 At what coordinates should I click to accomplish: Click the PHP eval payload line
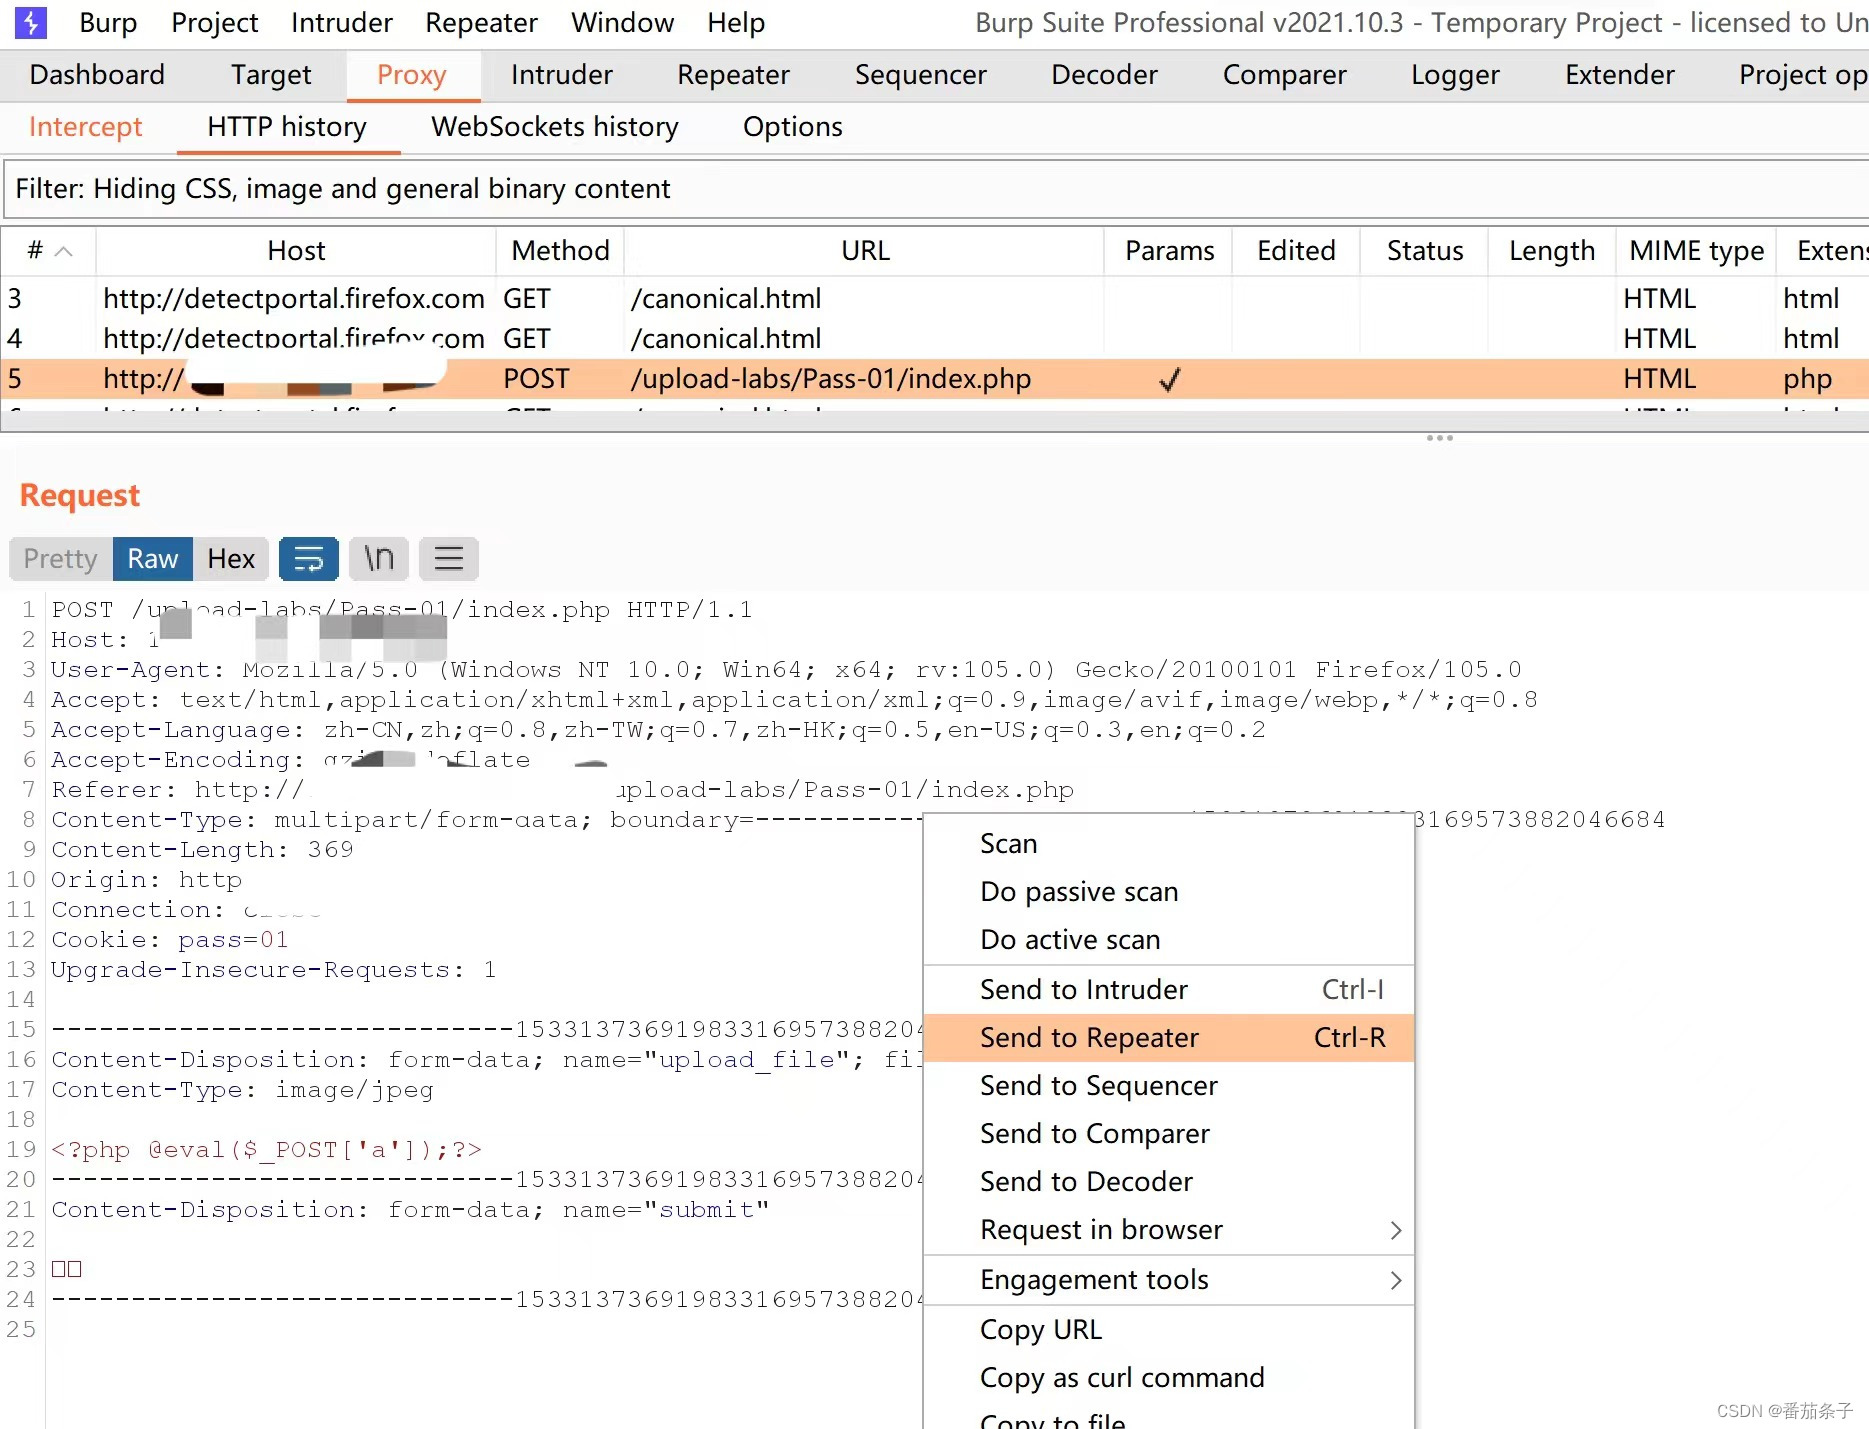266,1149
